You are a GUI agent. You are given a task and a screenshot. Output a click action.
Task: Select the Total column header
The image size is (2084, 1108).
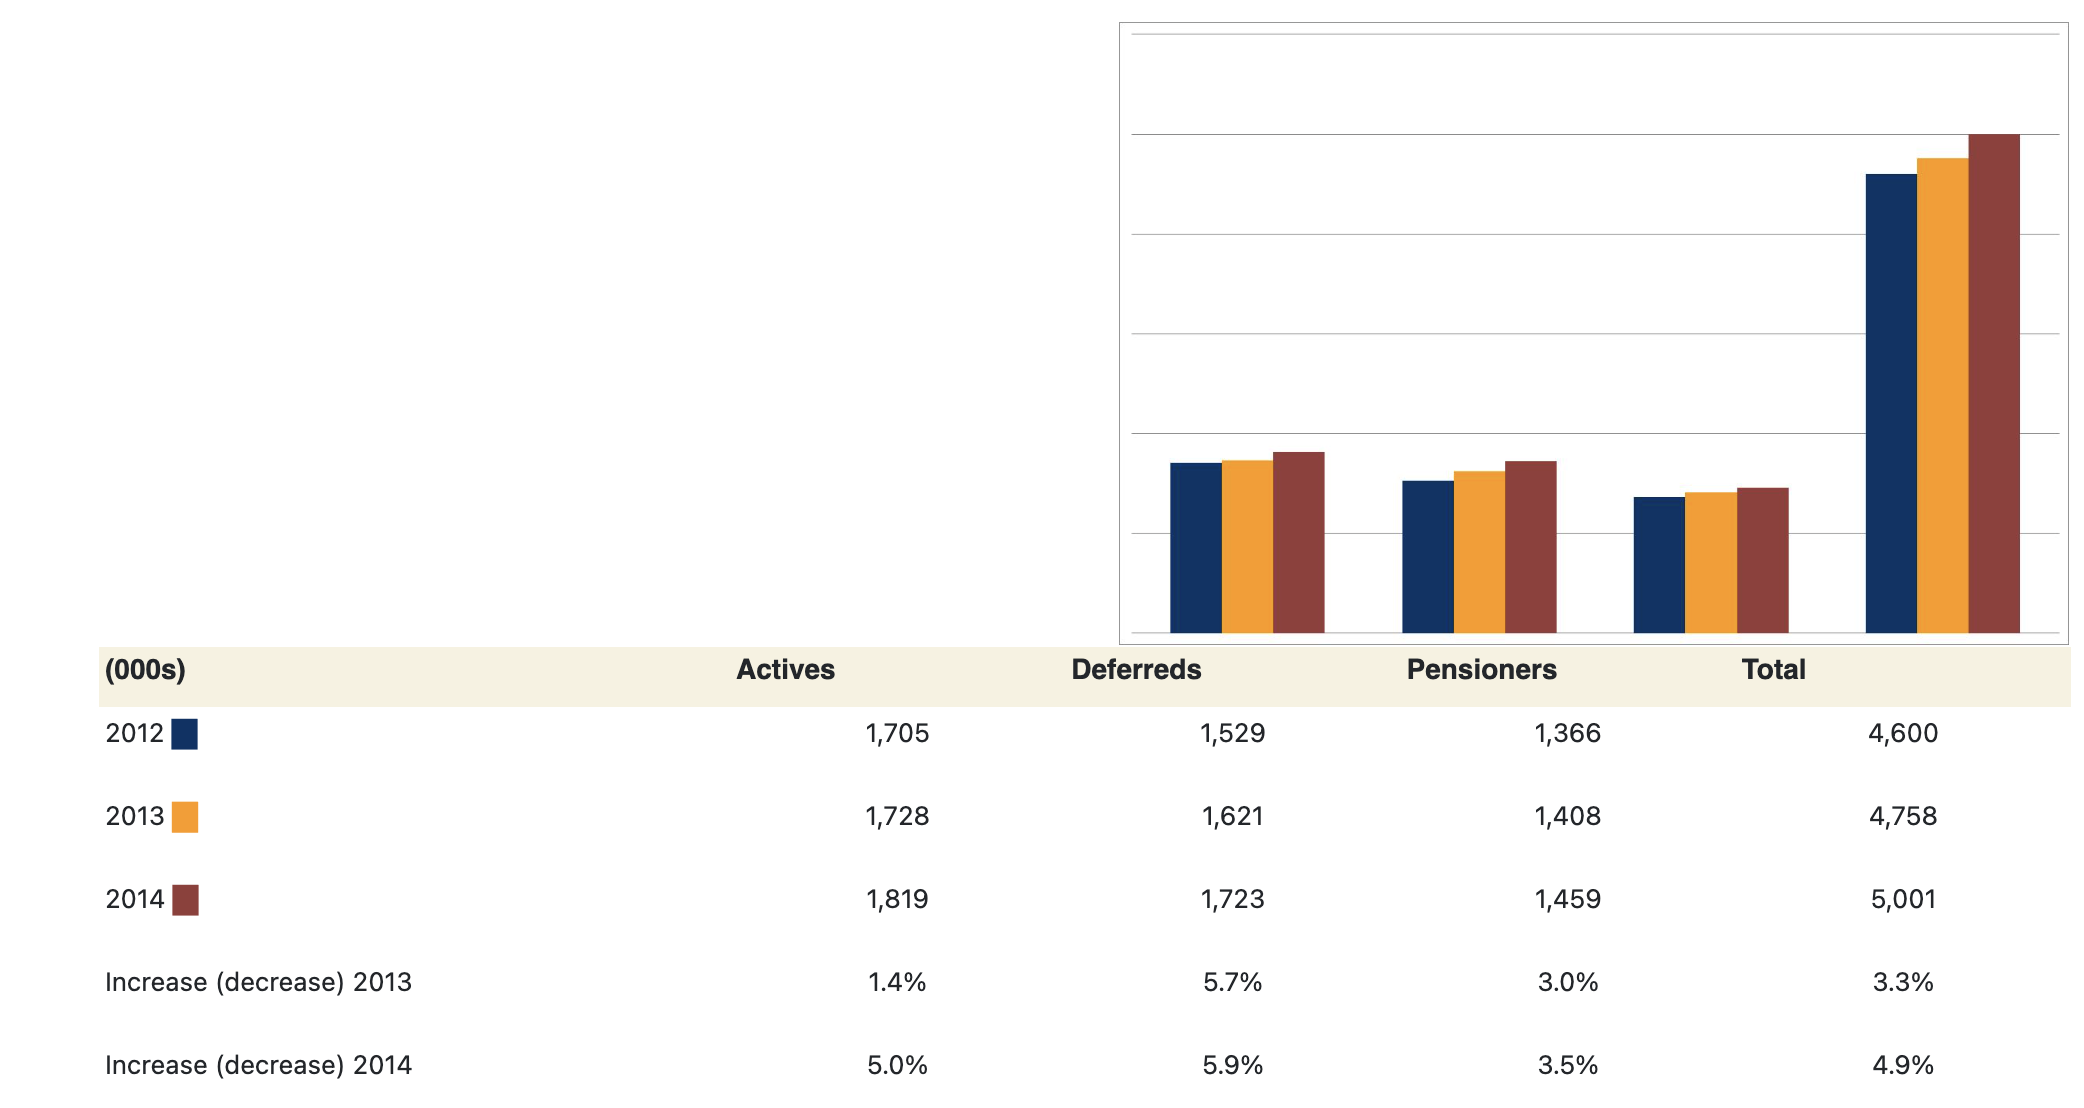(x=1773, y=670)
